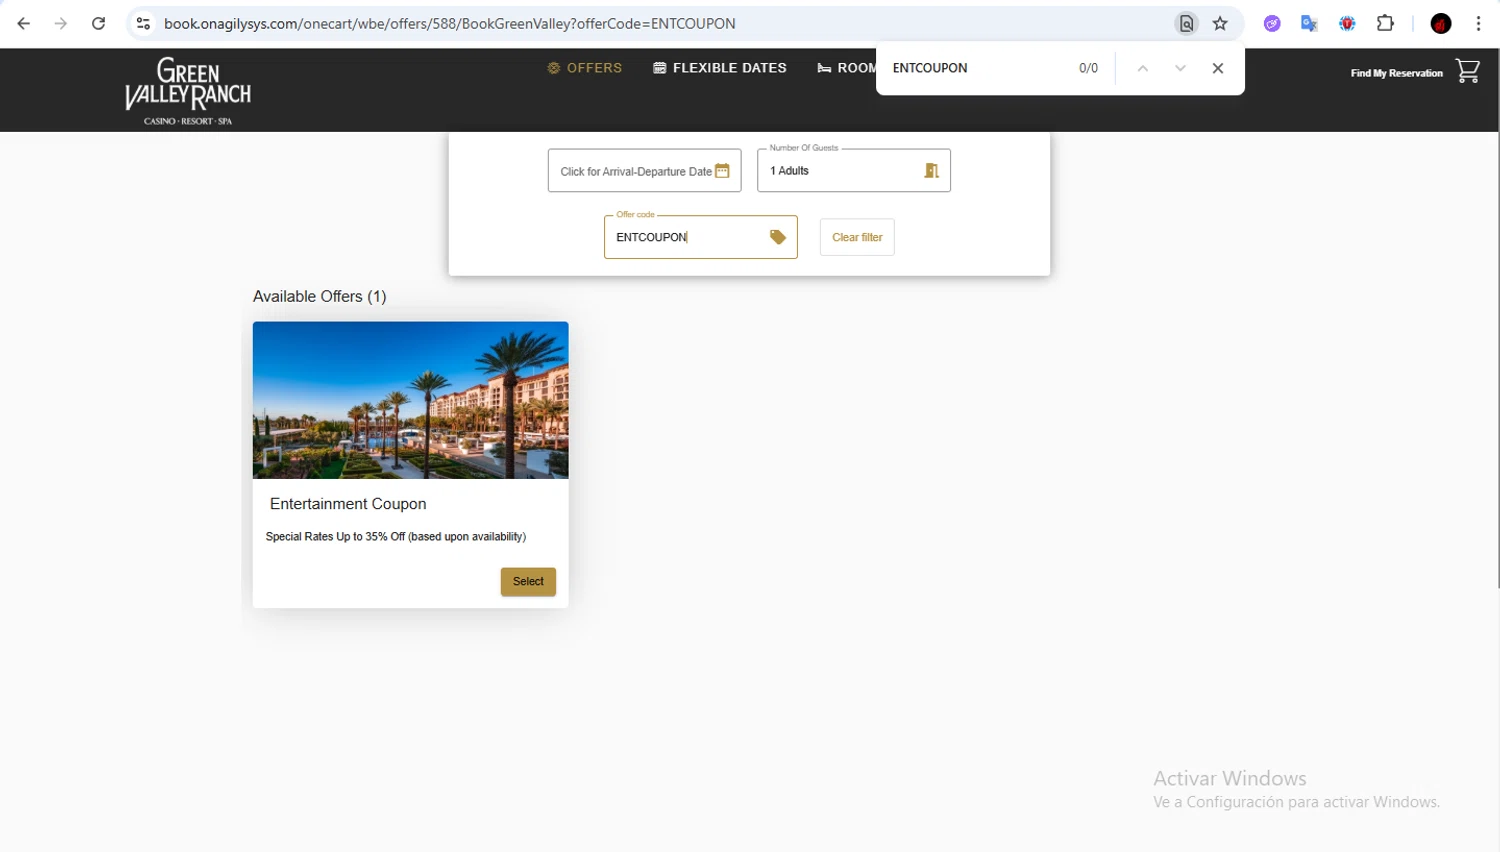This screenshot has height=852, width=1500.
Task: Click the Entertainment Coupon title
Action: point(348,504)
